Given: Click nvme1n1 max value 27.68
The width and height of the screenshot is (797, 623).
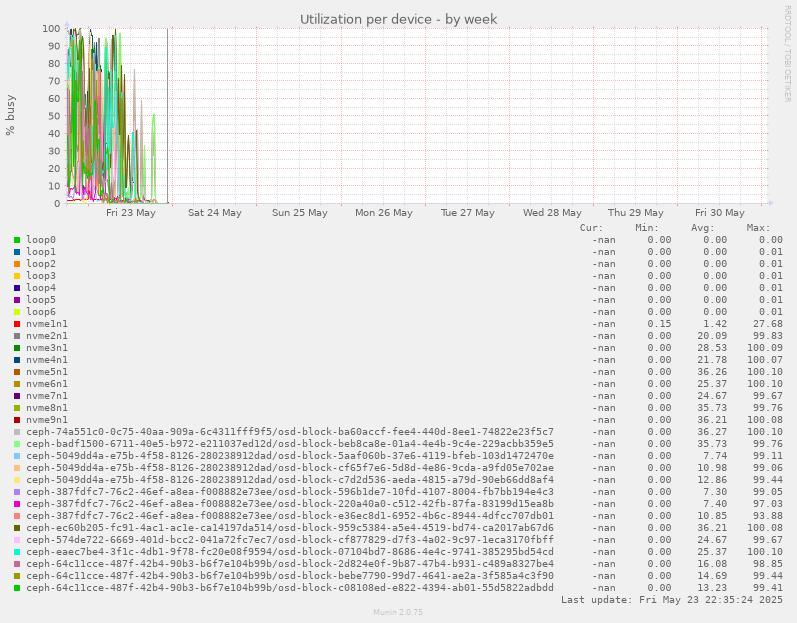Looking at the screenshot, I should [x=768, y=324].
